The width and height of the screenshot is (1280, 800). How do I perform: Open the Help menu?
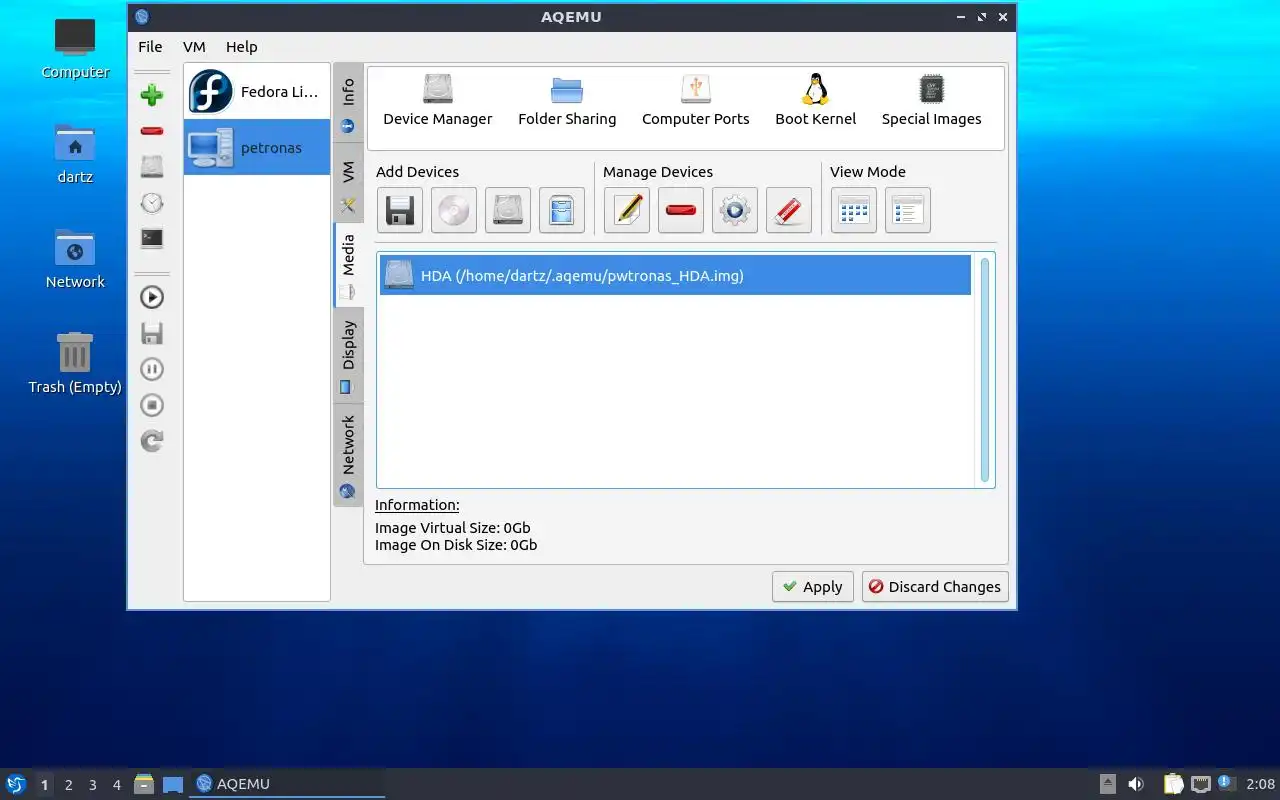241,46
